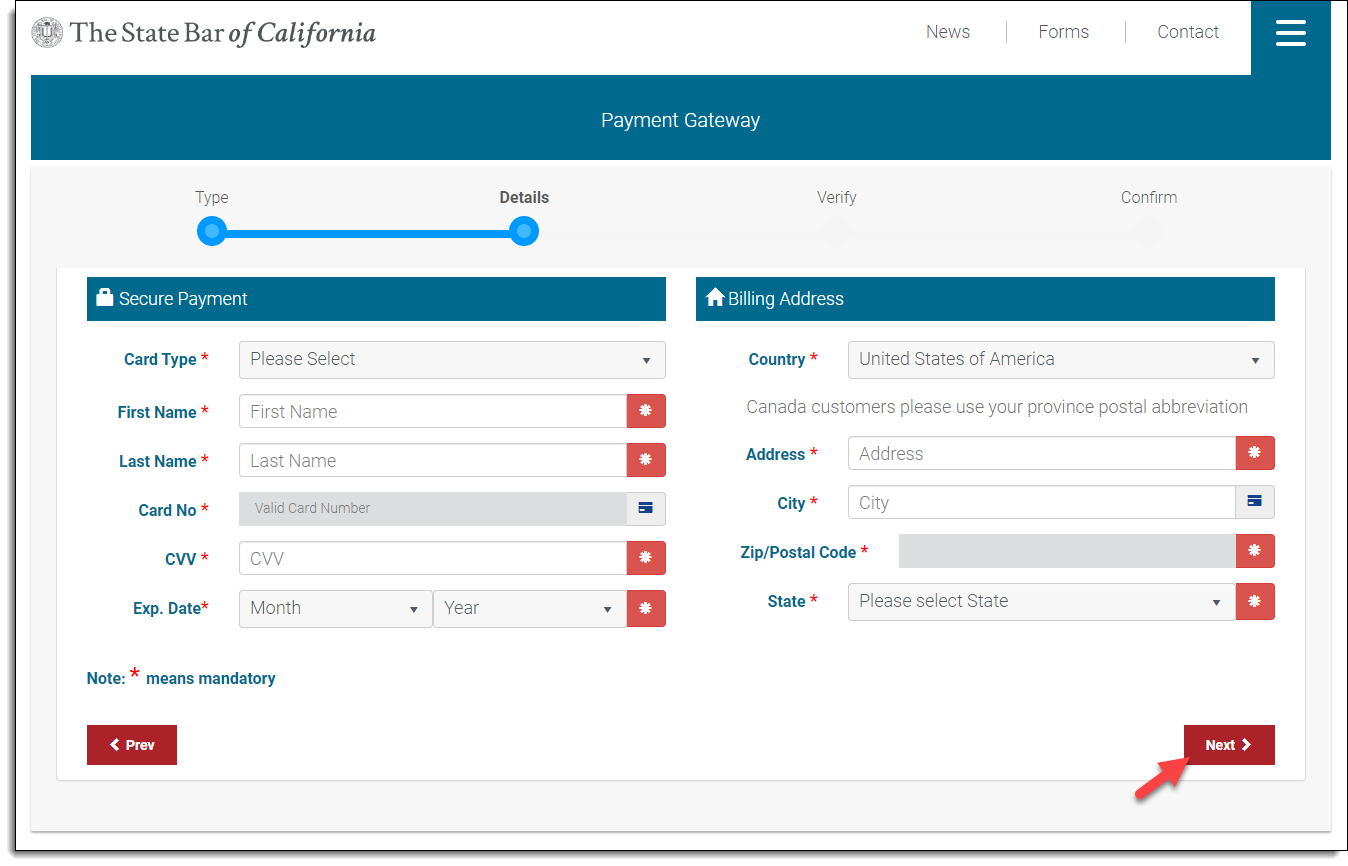Click the red asterisk icon beside First Name
This screenshot has width=1348, height=866.
pos(646,411)
